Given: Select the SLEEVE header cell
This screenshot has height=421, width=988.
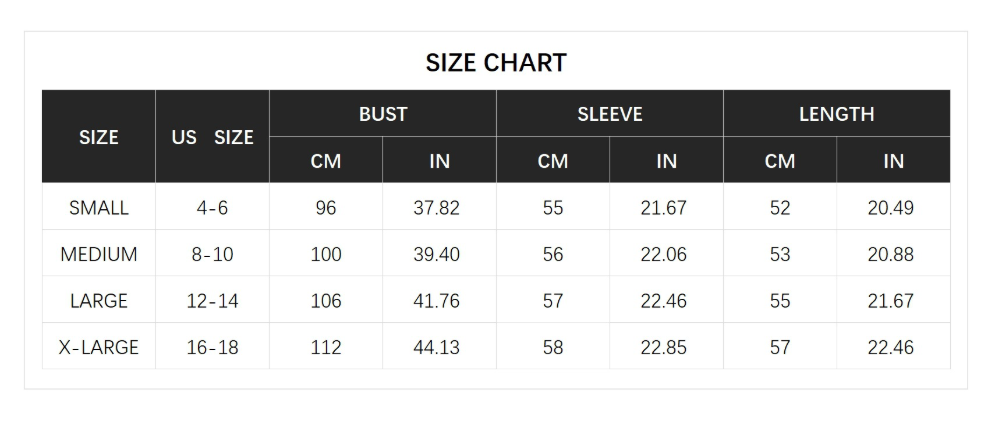Looking at the screenshot, I should [x=609, y=114].
